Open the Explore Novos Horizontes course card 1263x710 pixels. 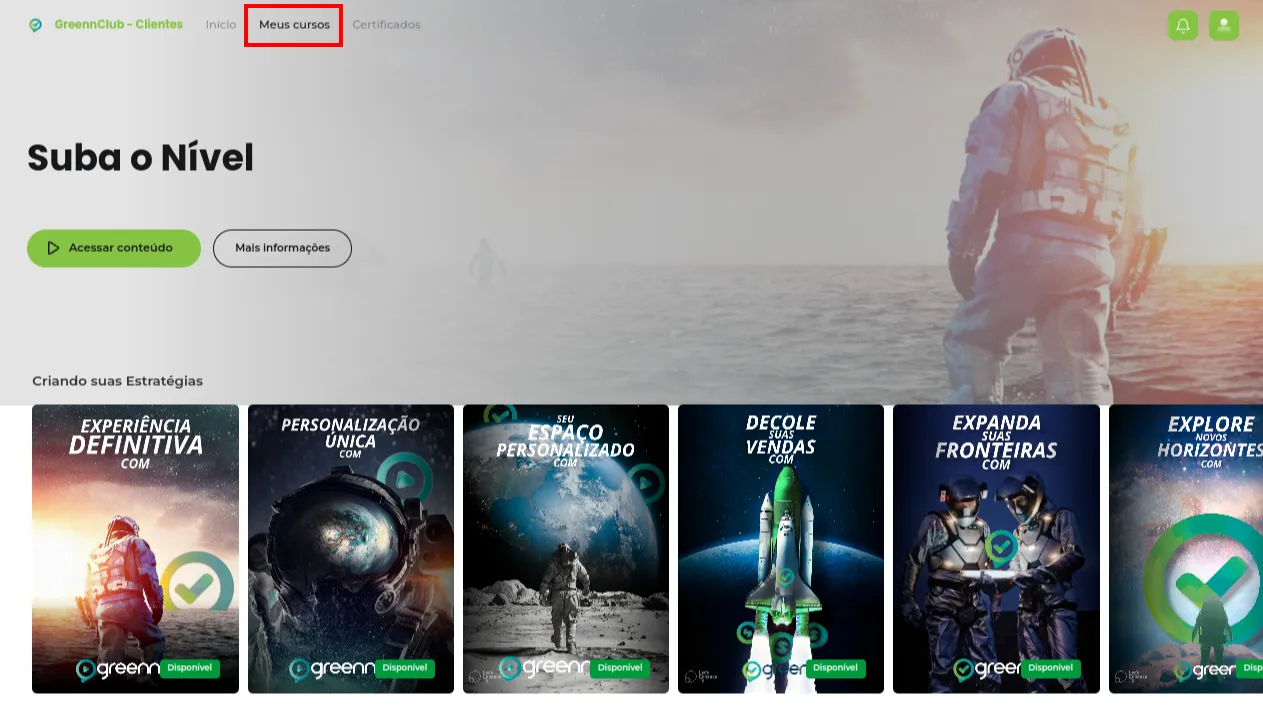pos(1186,549)
